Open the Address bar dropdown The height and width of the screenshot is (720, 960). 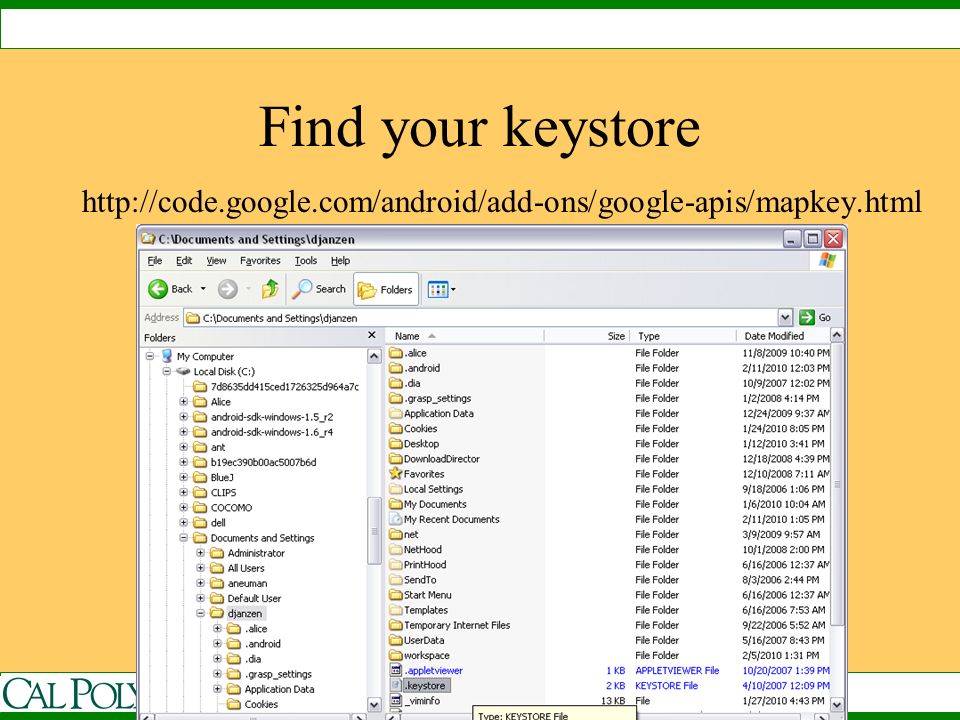click(x=786, y=317)
